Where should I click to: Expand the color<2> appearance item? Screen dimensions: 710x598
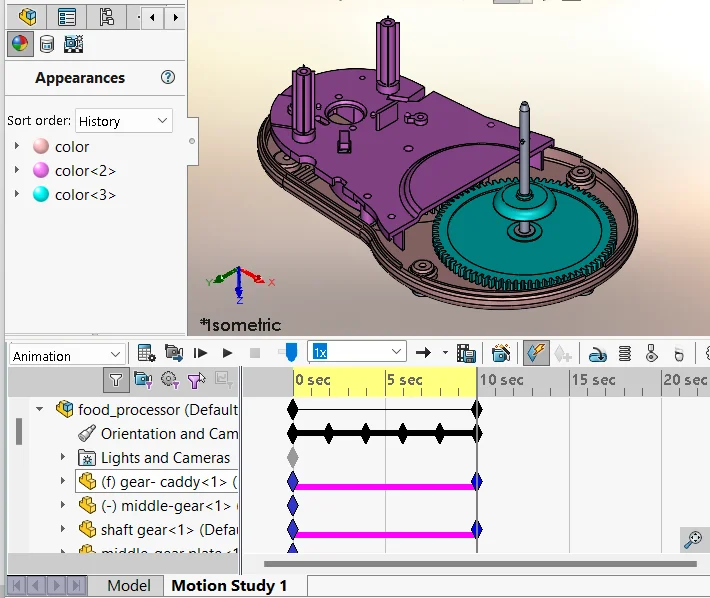click(17, 170)
